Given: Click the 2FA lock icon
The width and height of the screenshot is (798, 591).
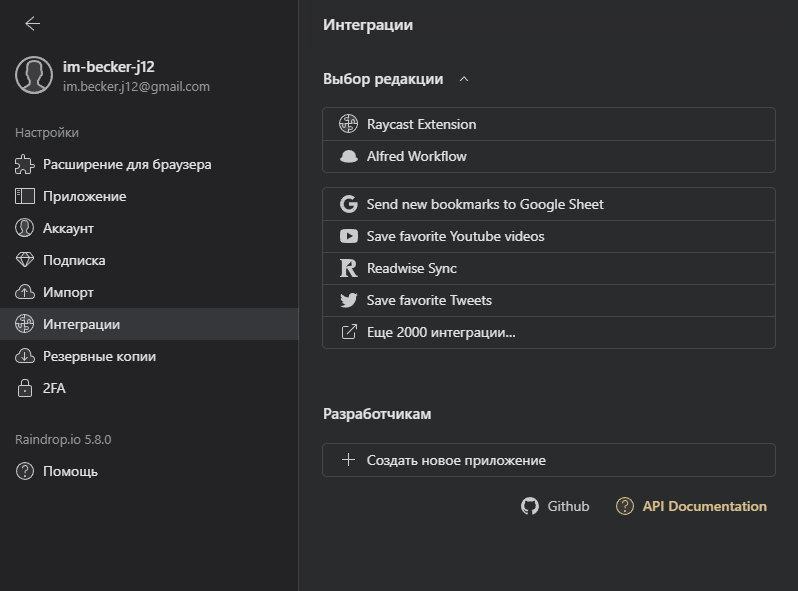Looking at the screenshot, I should tap(24, 388).
